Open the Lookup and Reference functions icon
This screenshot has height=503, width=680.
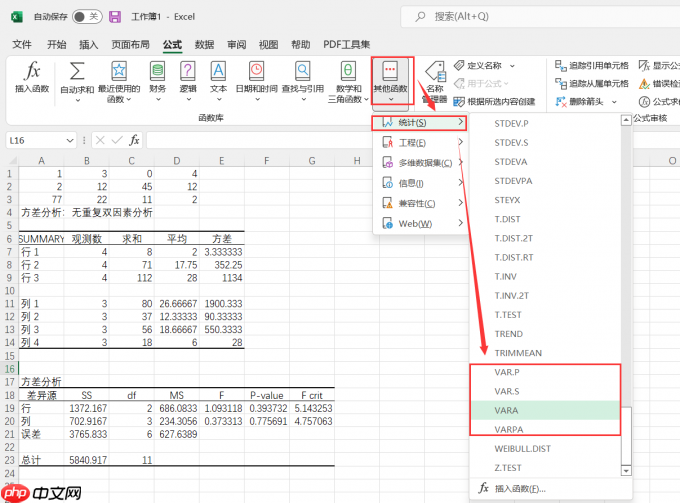tap(303, 71)
